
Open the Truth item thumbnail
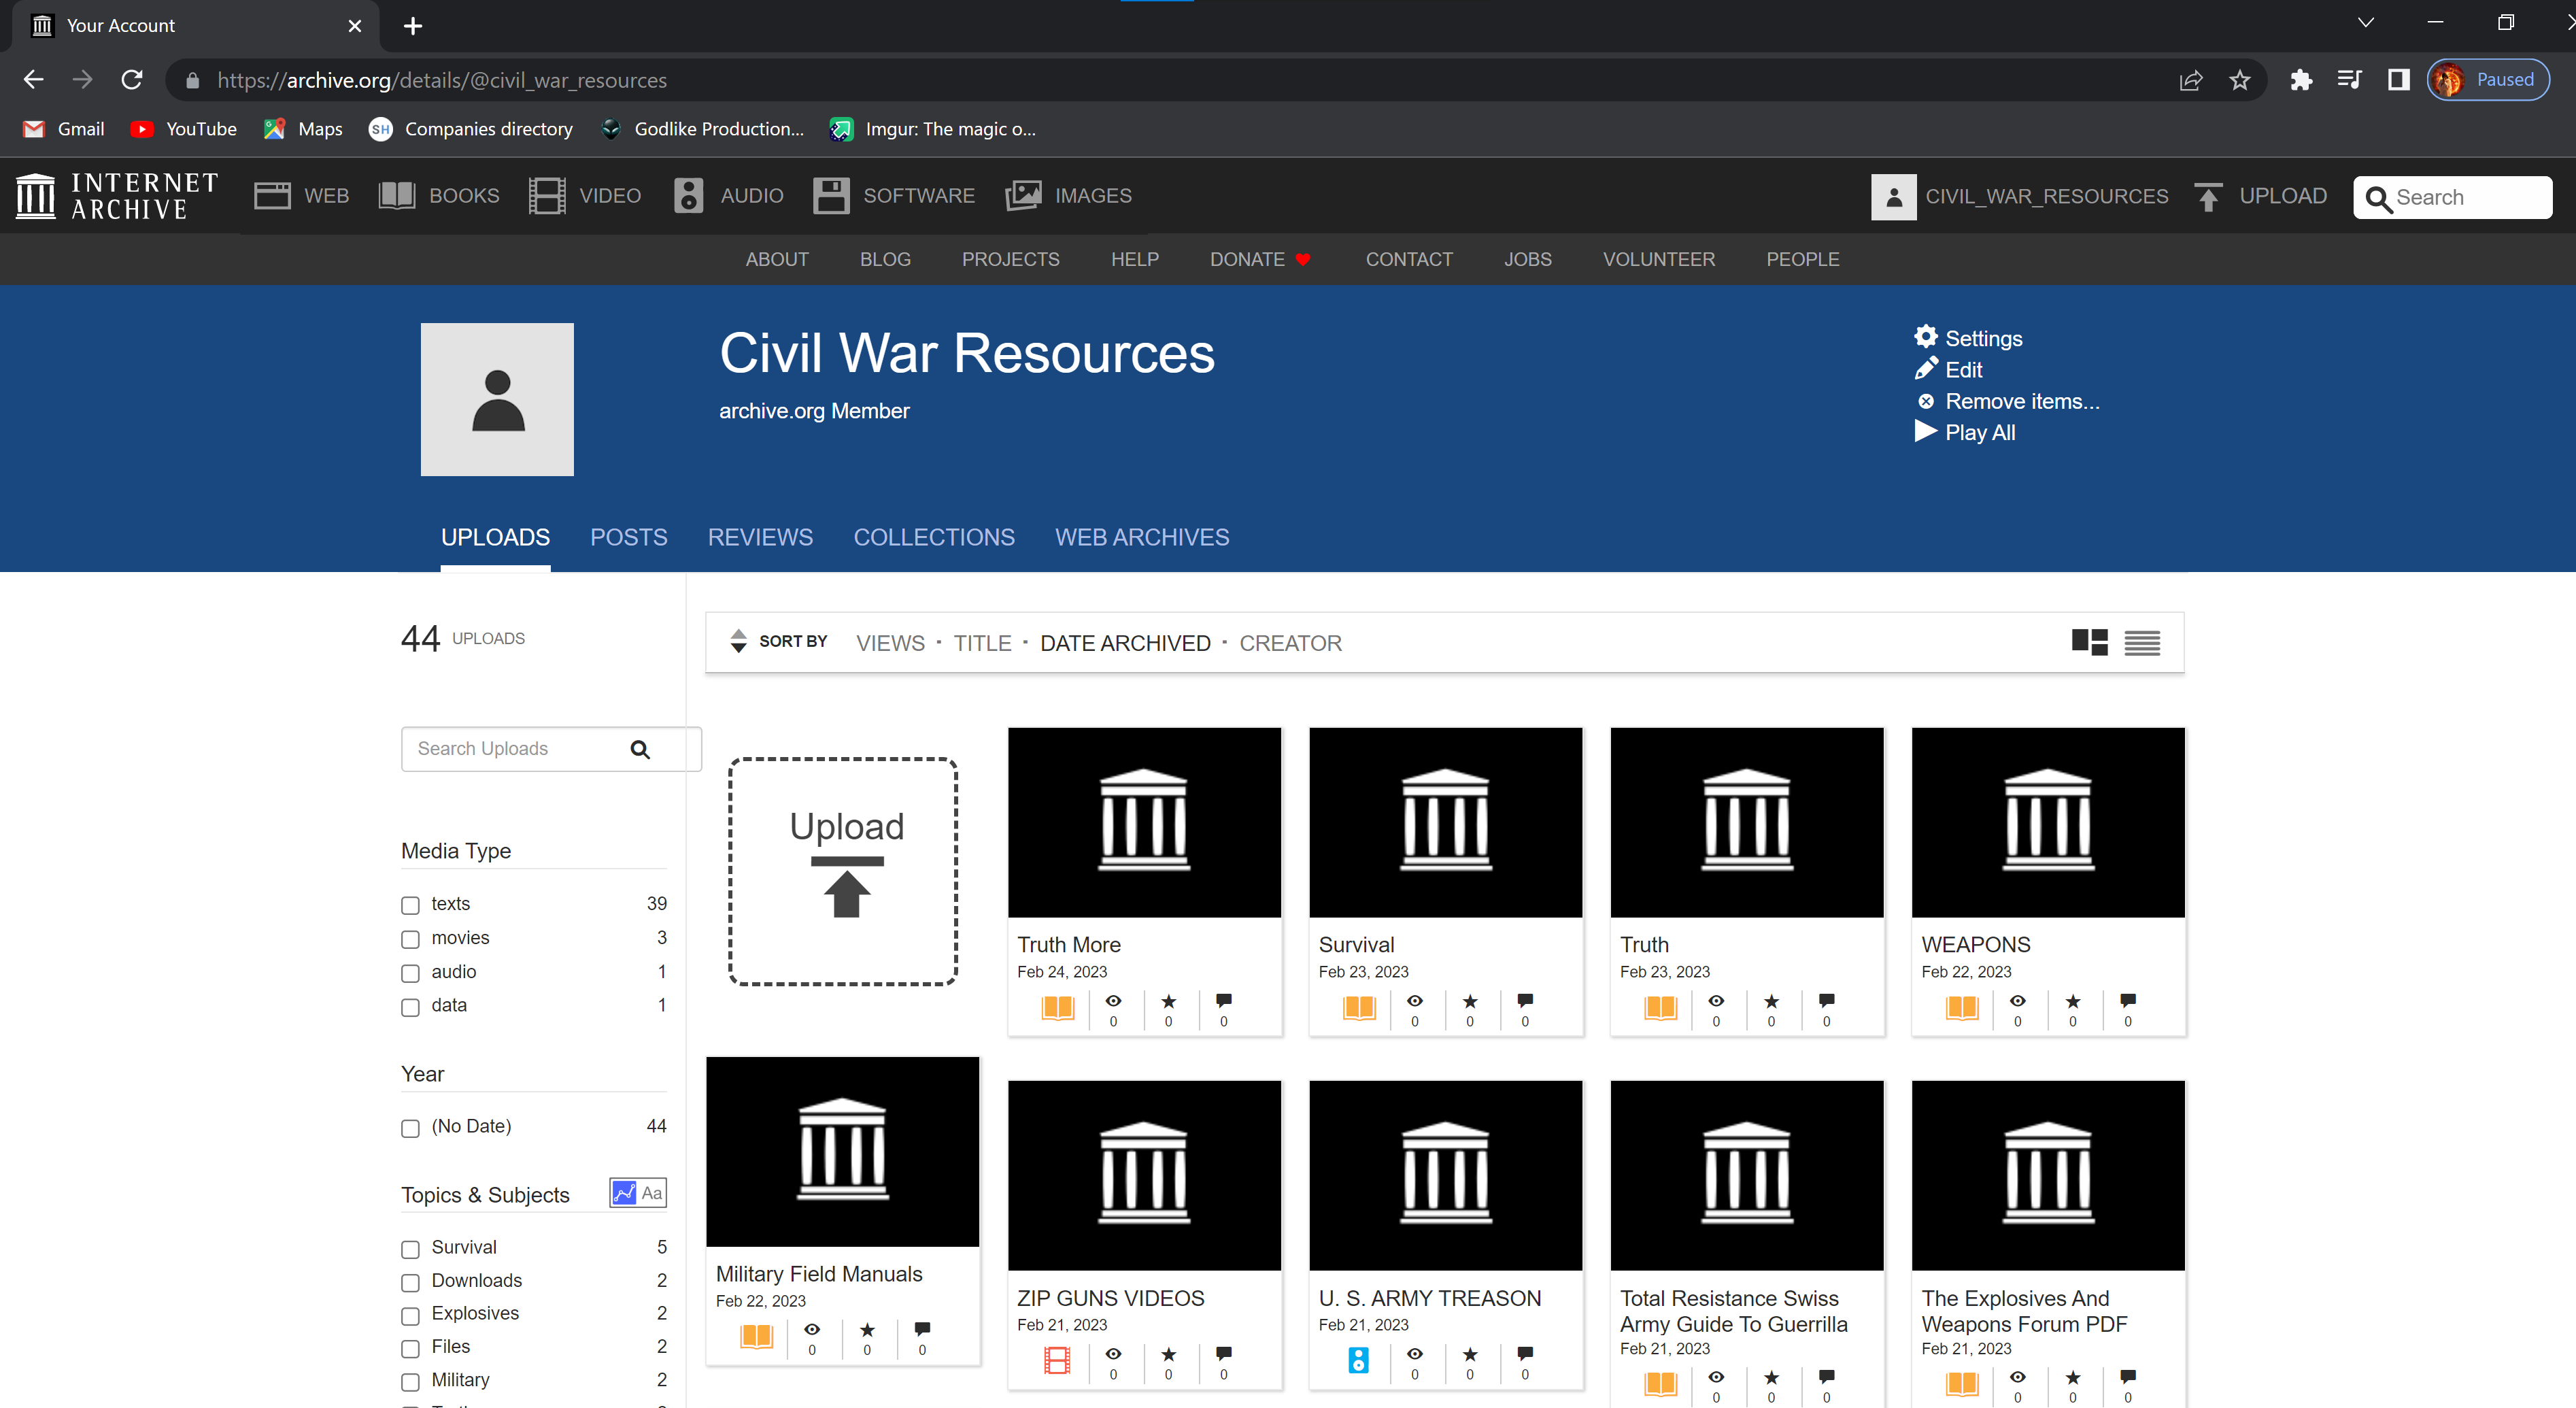1746,822
